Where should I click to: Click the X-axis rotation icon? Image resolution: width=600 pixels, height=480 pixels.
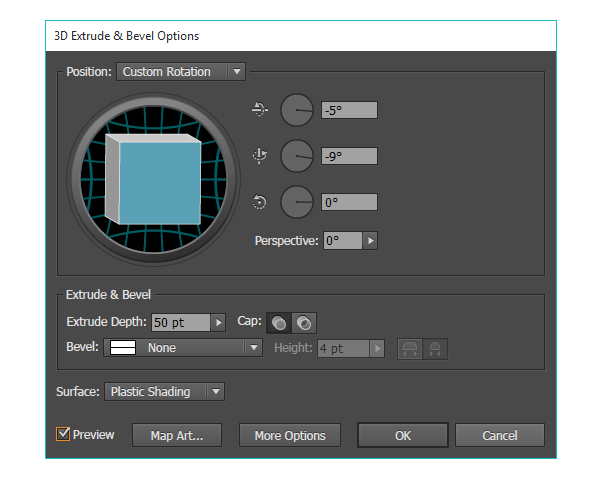260,110
